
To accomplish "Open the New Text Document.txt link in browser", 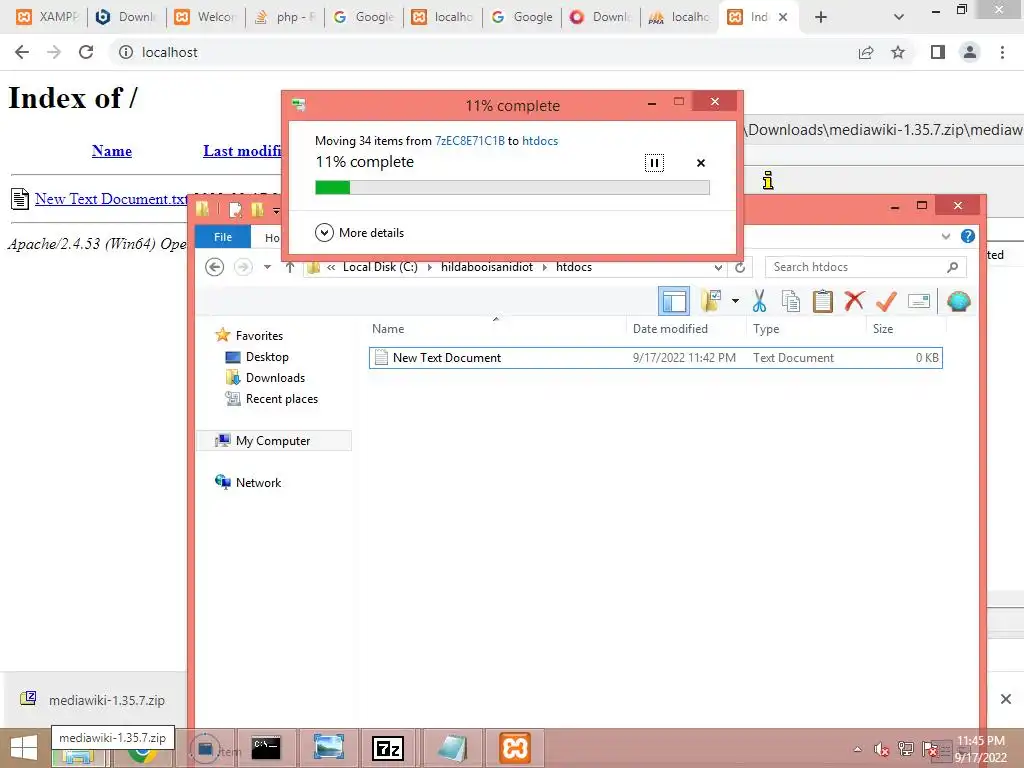I will click(111, 199).
